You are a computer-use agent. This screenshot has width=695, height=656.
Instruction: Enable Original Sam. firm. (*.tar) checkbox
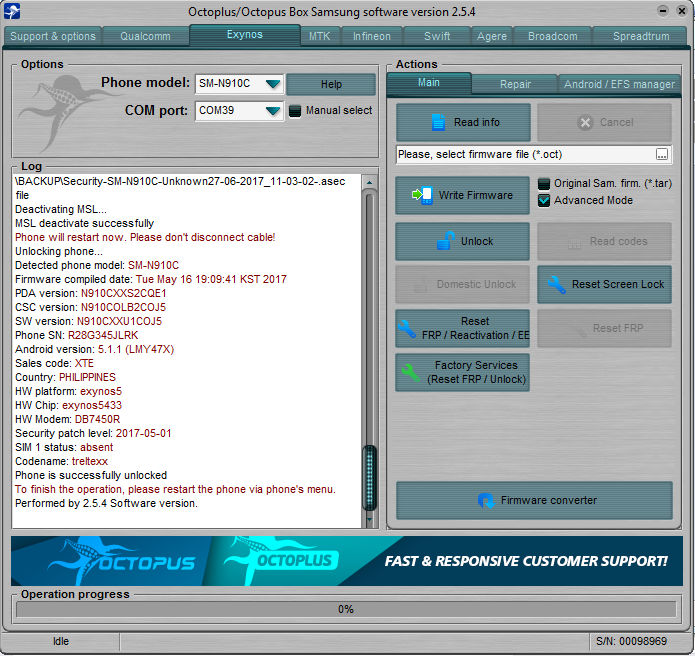544,184
